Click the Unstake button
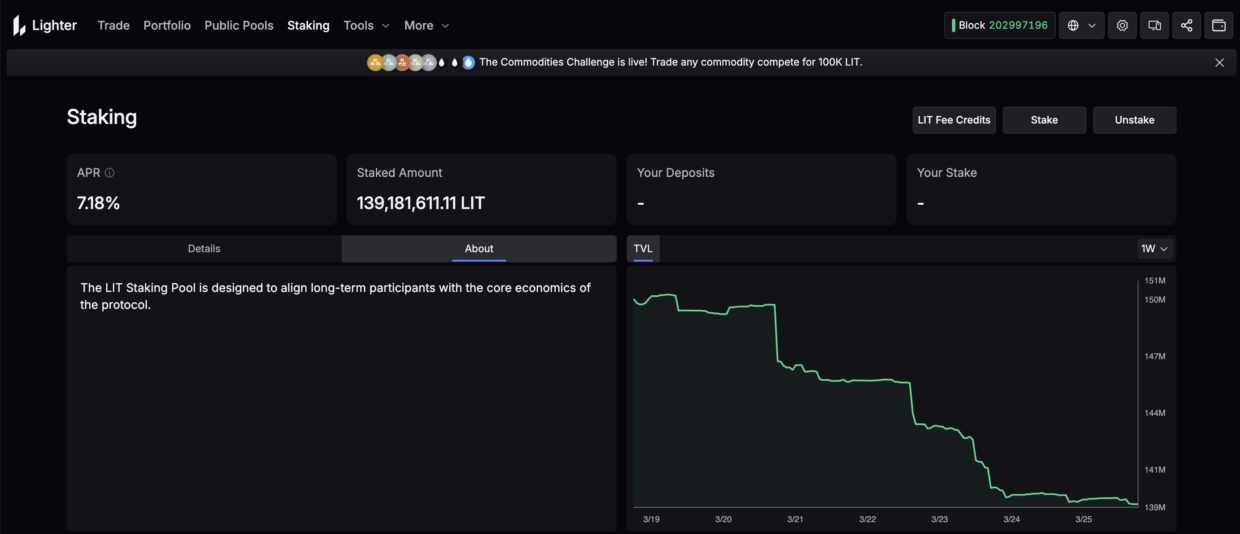 pos(1134,120)
